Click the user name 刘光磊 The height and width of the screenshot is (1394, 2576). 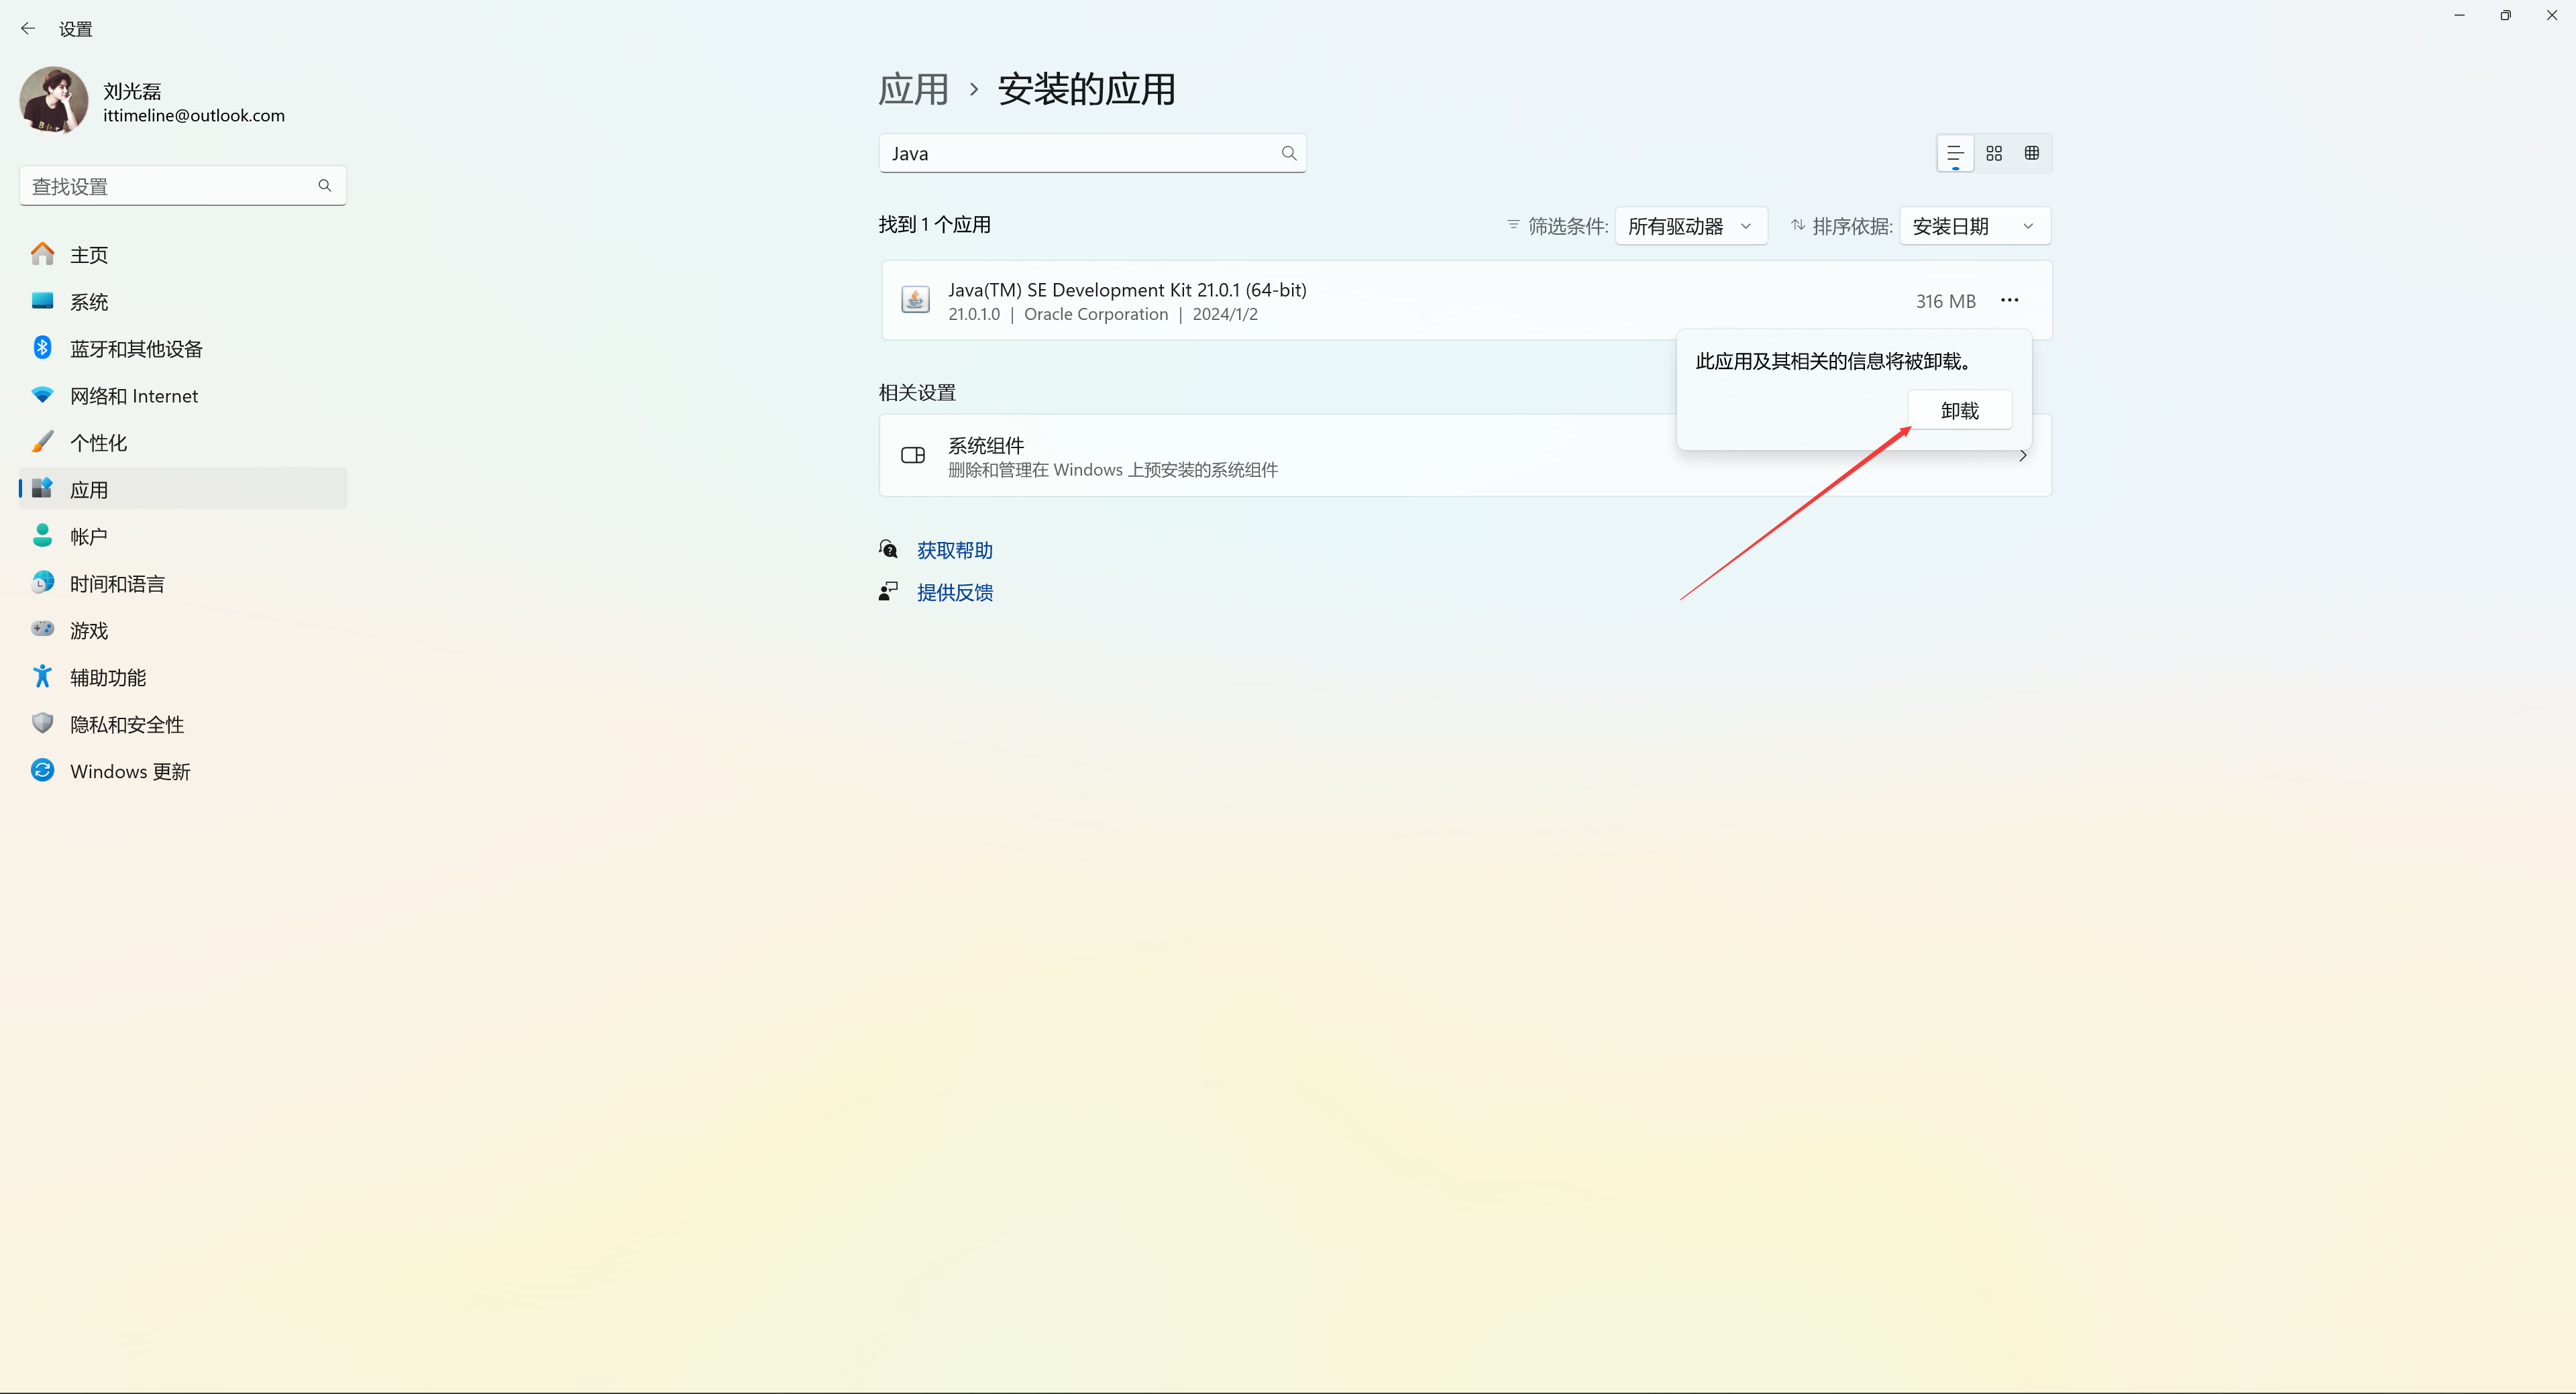[x=132, y=91]
